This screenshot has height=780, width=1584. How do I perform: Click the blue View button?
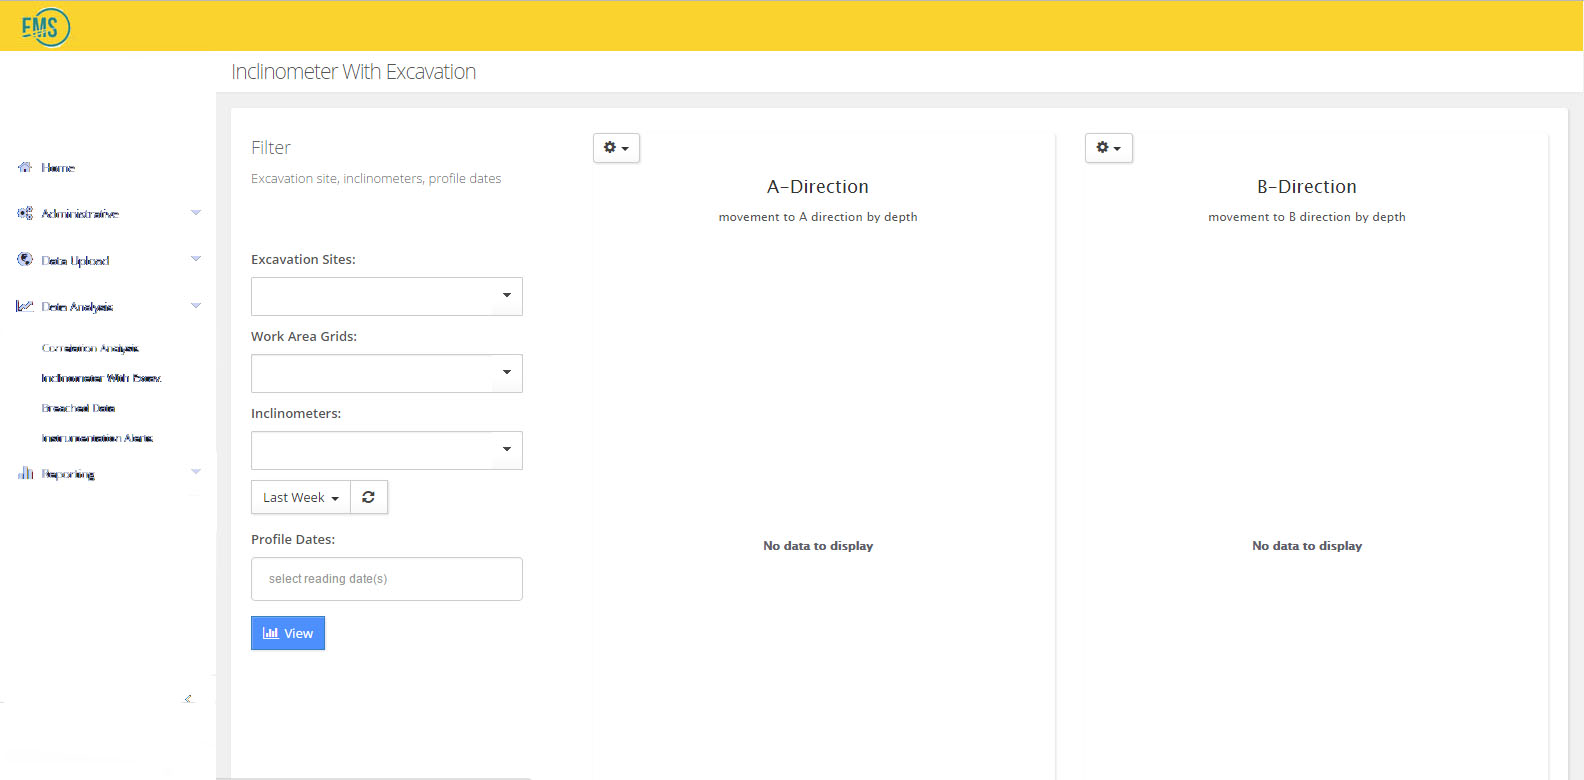tap(288, 633)
